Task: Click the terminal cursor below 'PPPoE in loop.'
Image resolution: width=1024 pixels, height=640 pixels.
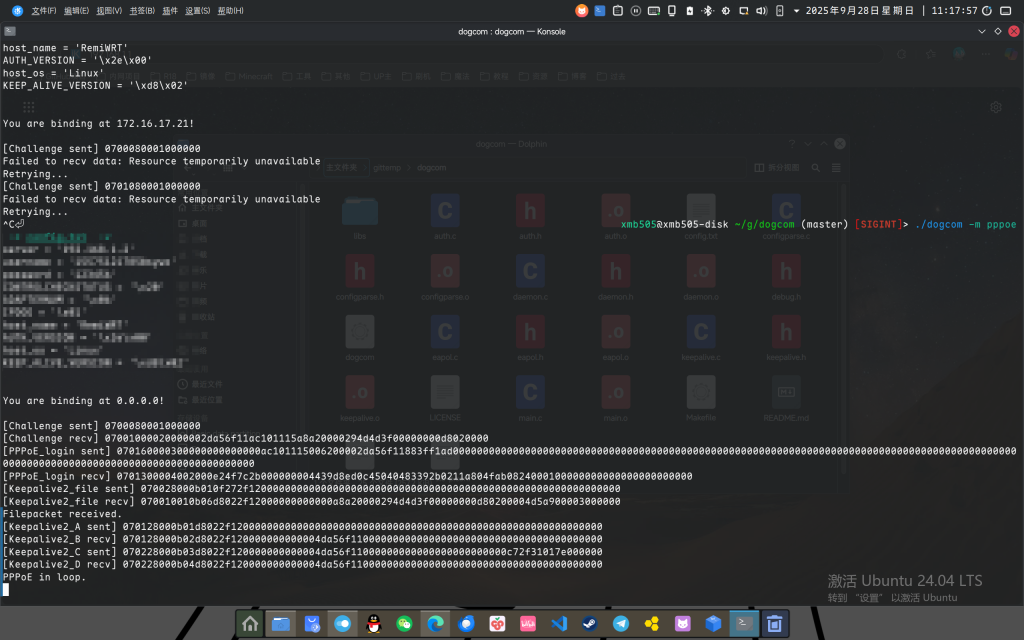Action: pos(6,590)
